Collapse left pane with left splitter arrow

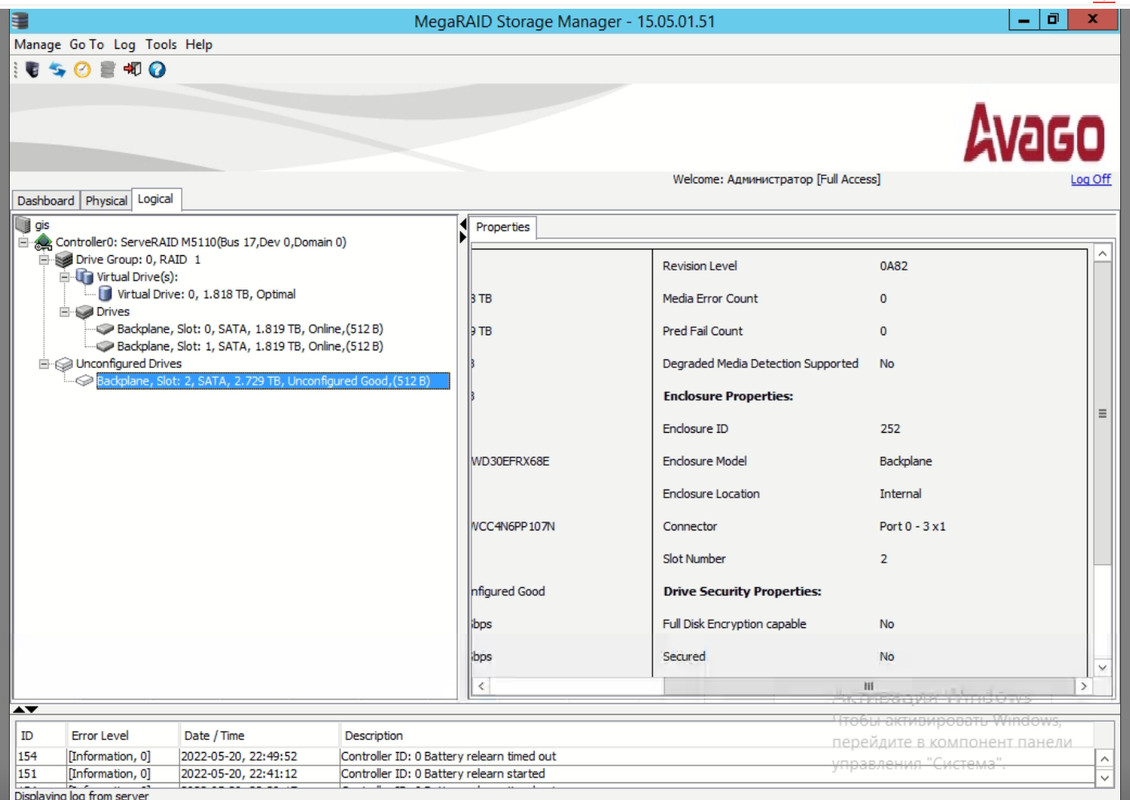(x=463, y=225)
